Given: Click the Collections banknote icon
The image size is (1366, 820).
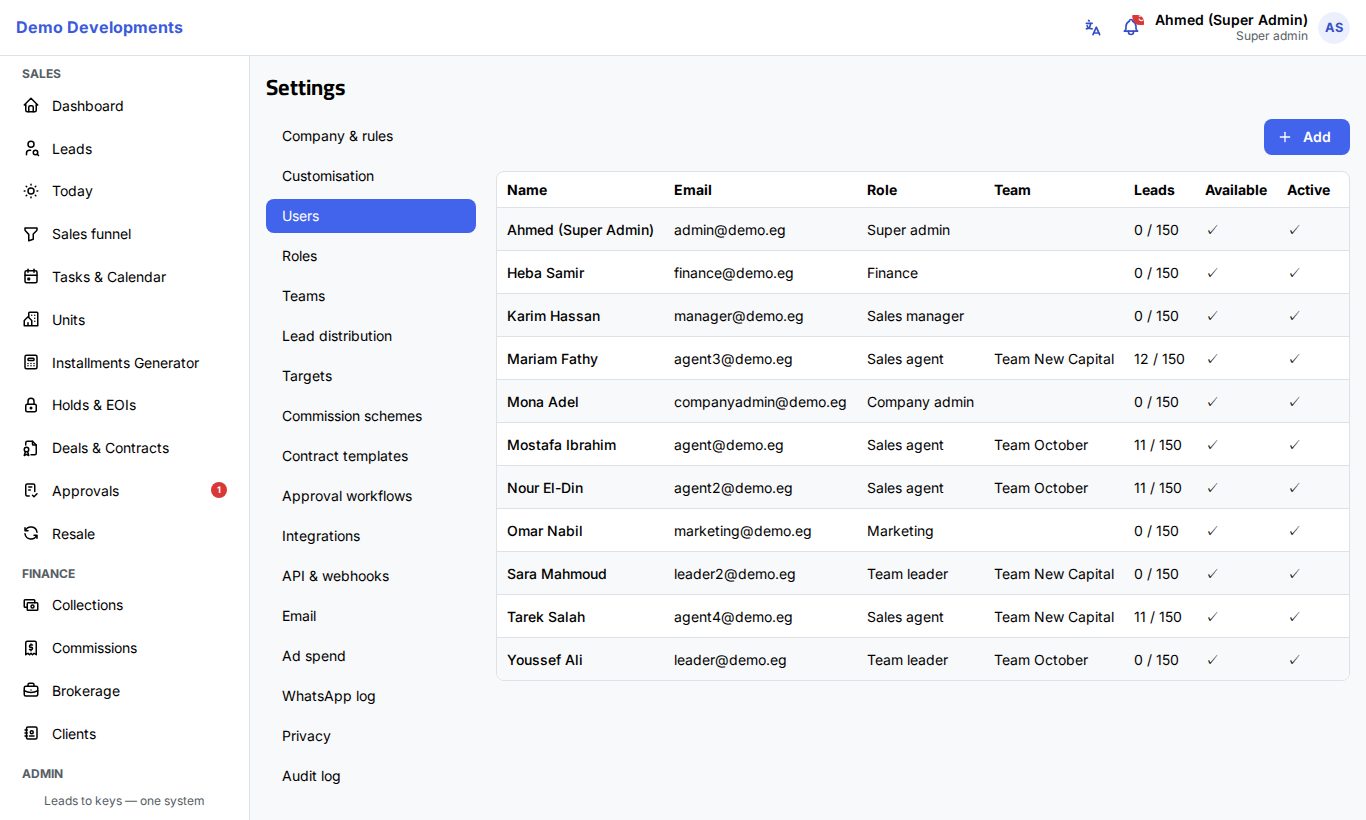Looking at the screenshot, I should (x=31, y=605).
